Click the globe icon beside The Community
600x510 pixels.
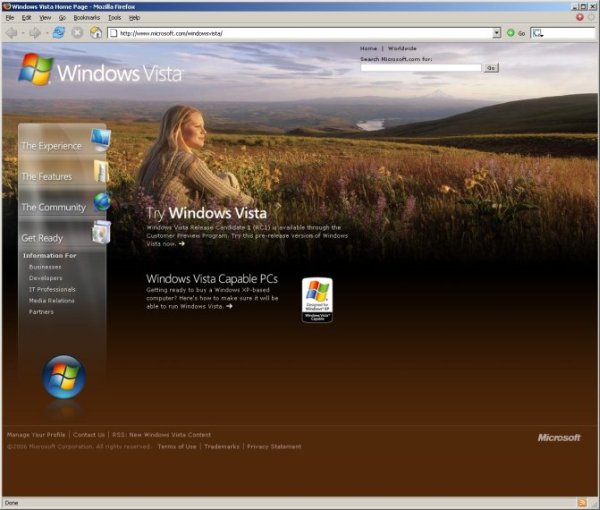(103, 201)
